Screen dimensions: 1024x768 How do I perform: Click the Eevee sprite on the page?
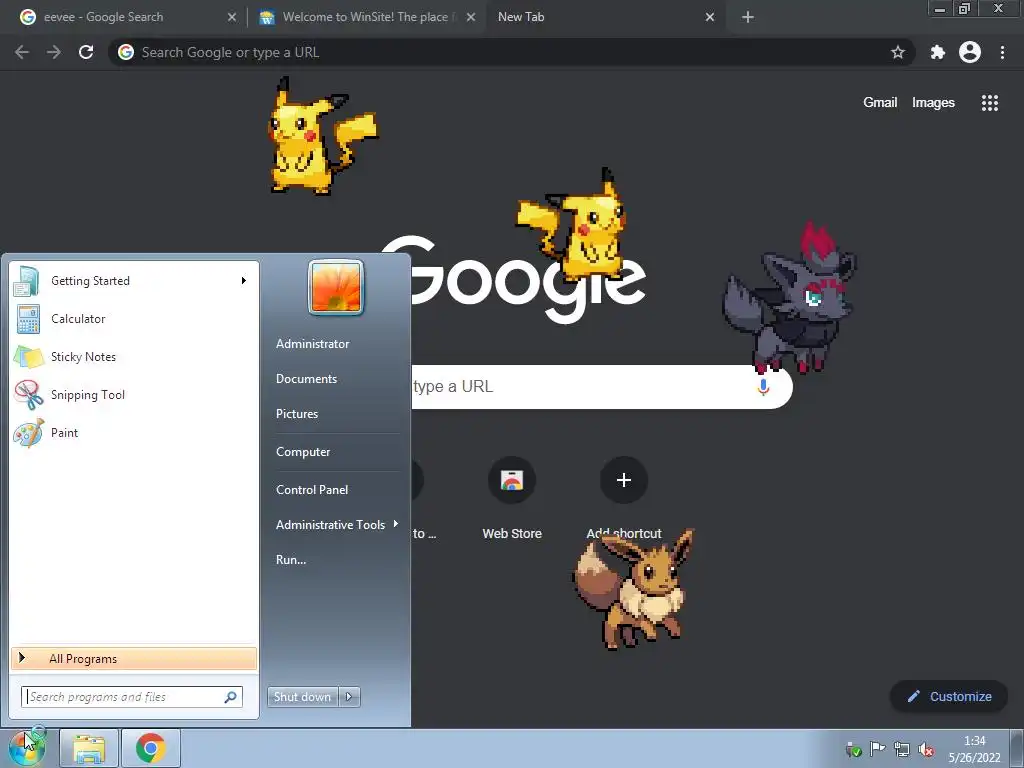point(634,589)
